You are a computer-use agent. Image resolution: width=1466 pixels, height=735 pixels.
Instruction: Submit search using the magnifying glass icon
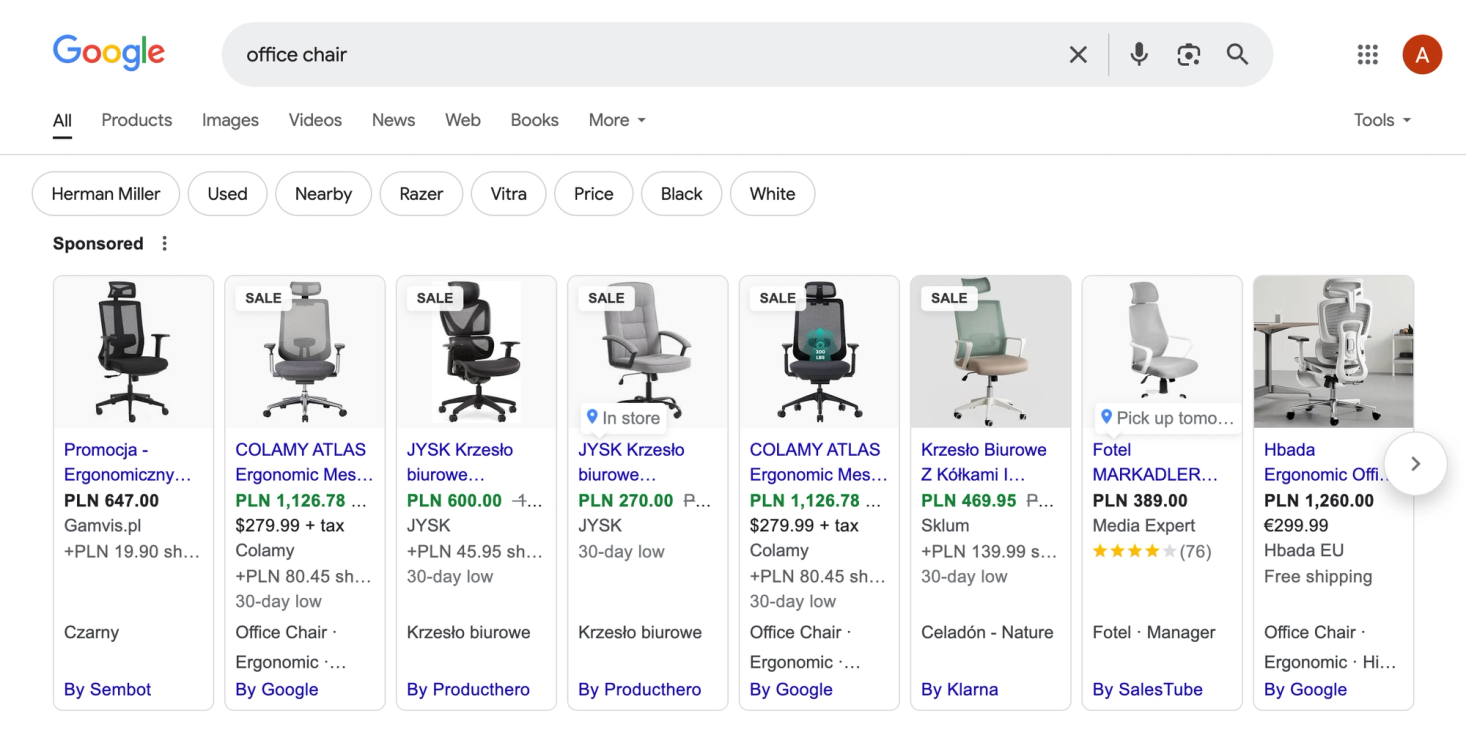(x=1238, y=55)
